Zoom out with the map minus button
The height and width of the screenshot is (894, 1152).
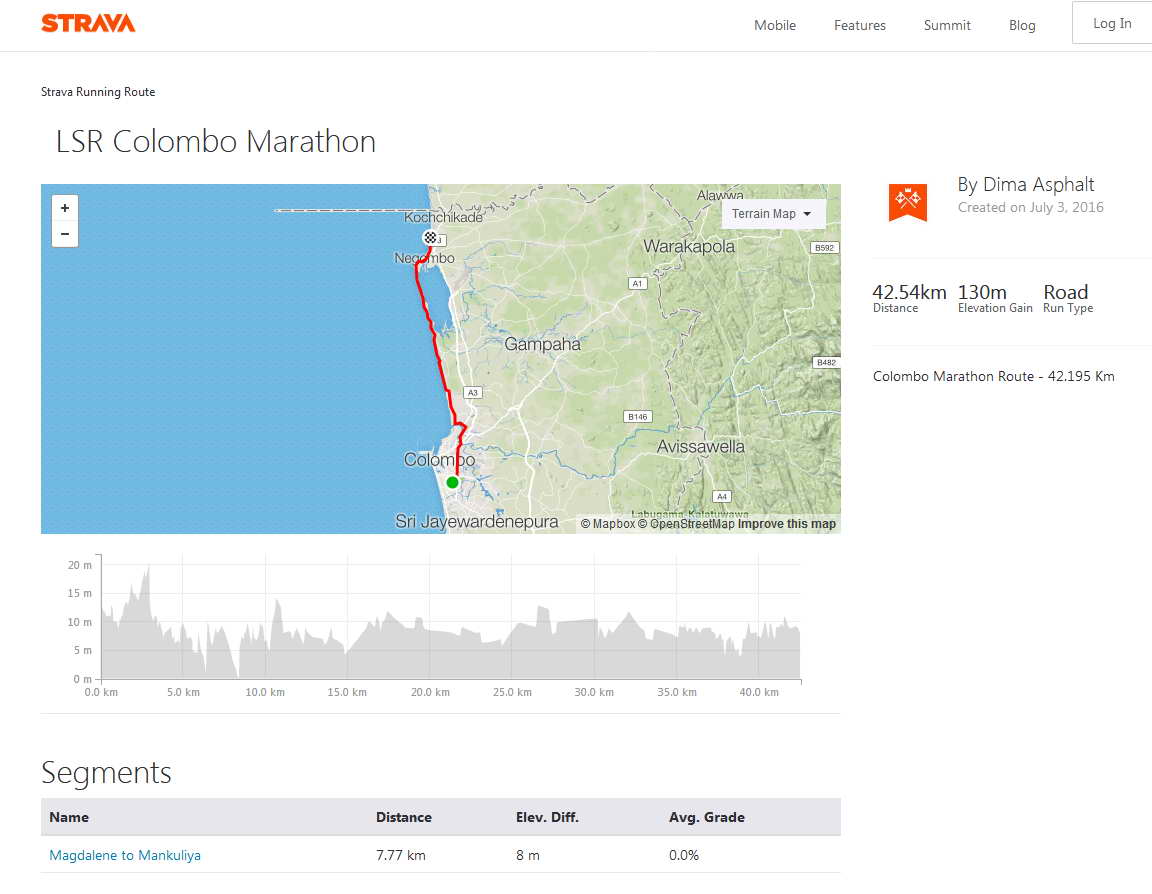click(x=65, y=234)
